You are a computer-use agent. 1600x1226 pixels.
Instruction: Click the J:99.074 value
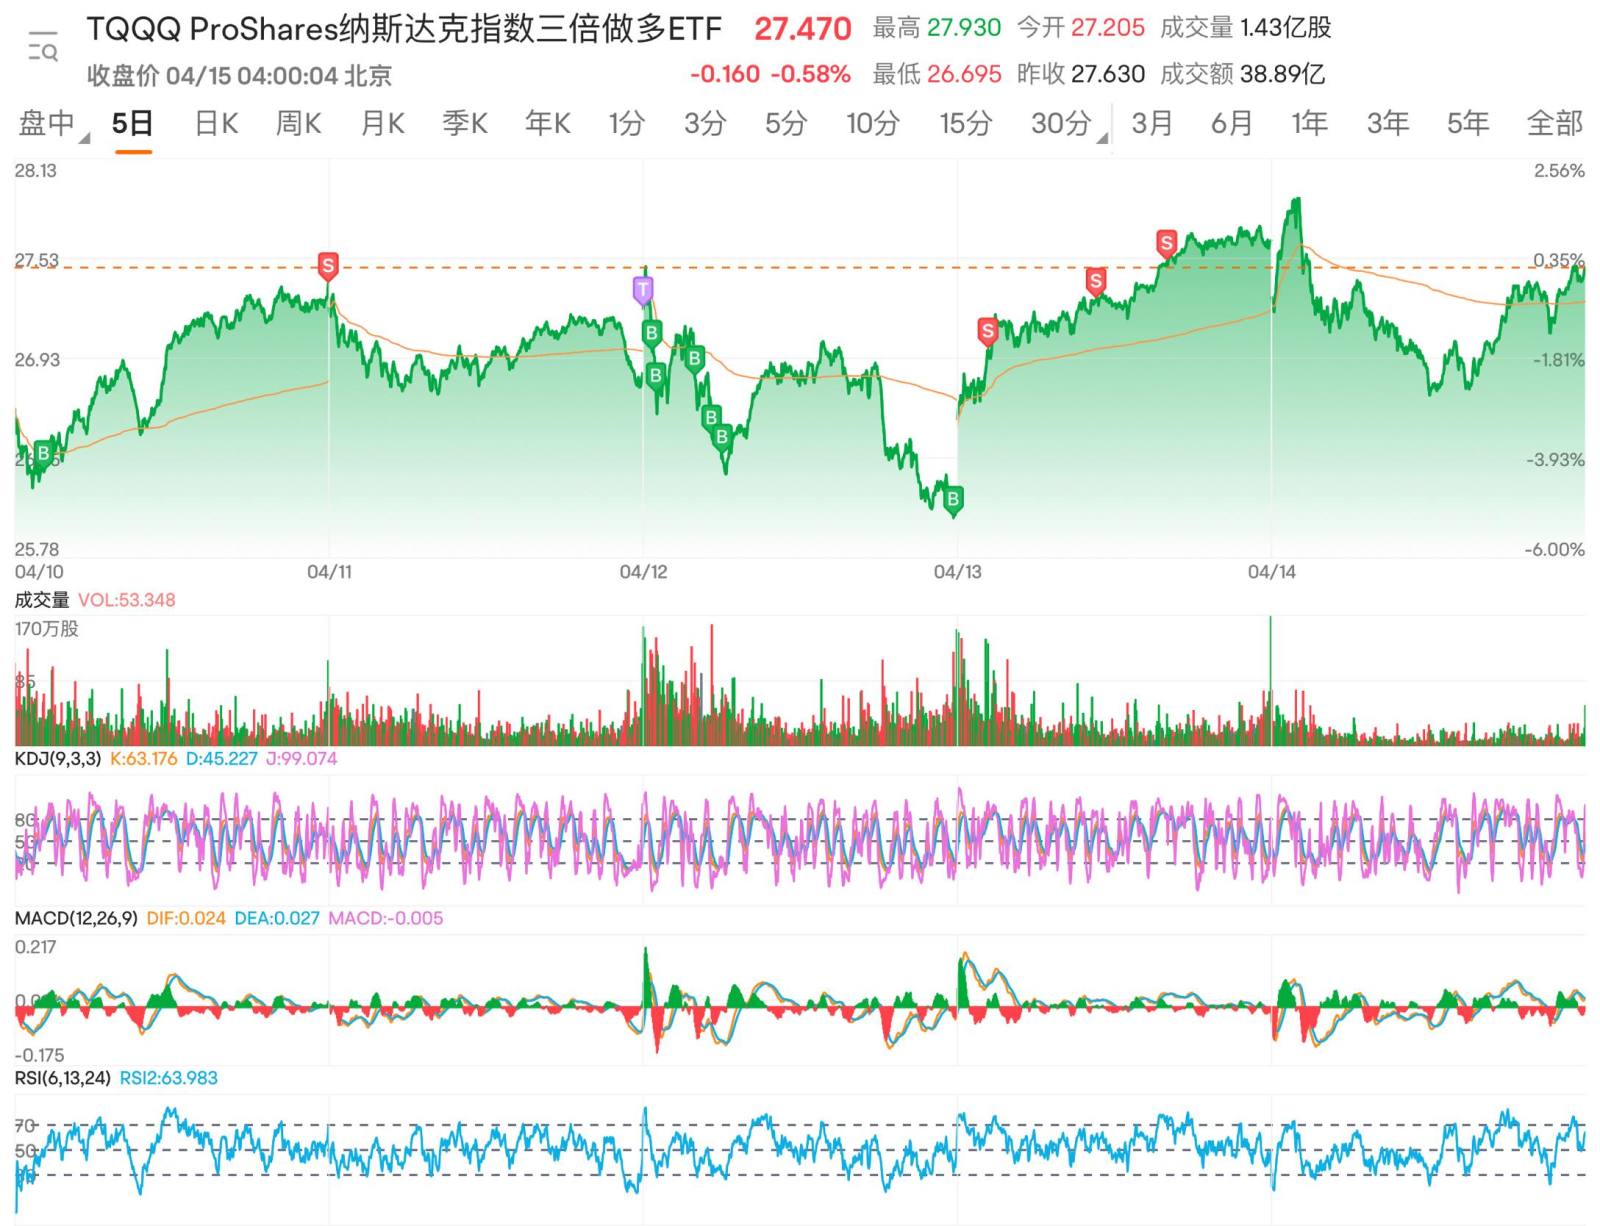click(301, 759)
